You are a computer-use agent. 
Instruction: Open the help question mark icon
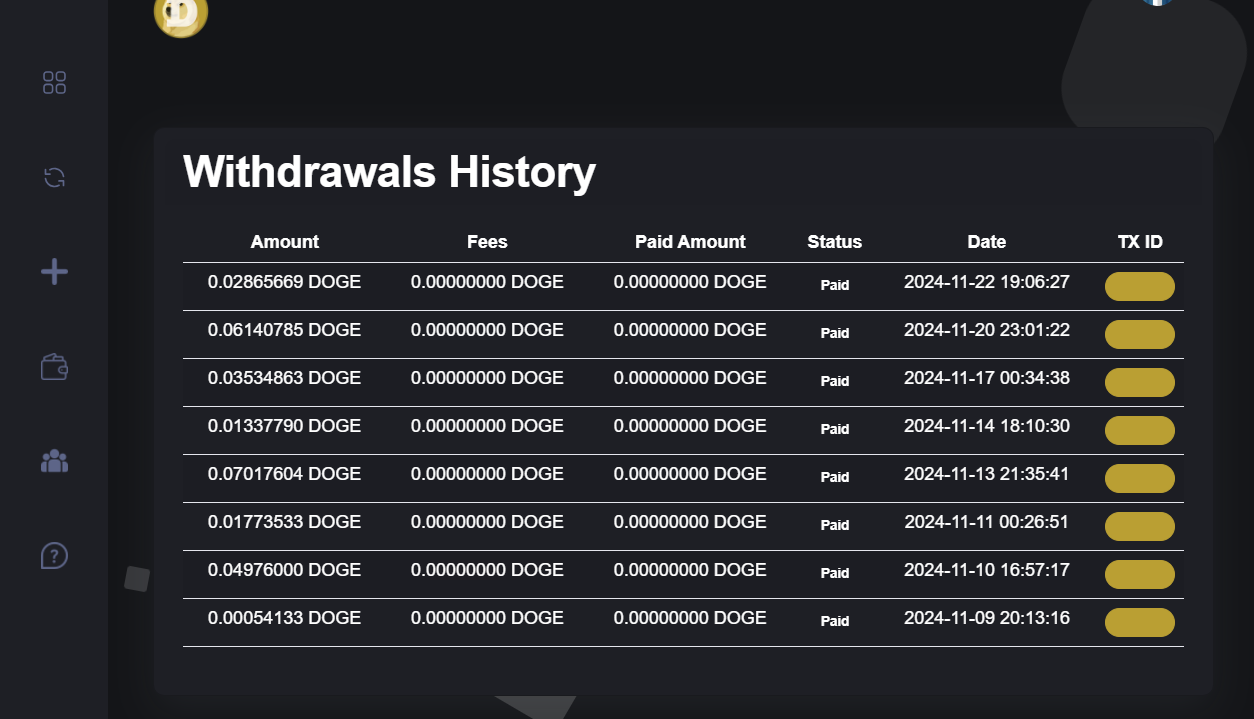[x=54, y=555]
